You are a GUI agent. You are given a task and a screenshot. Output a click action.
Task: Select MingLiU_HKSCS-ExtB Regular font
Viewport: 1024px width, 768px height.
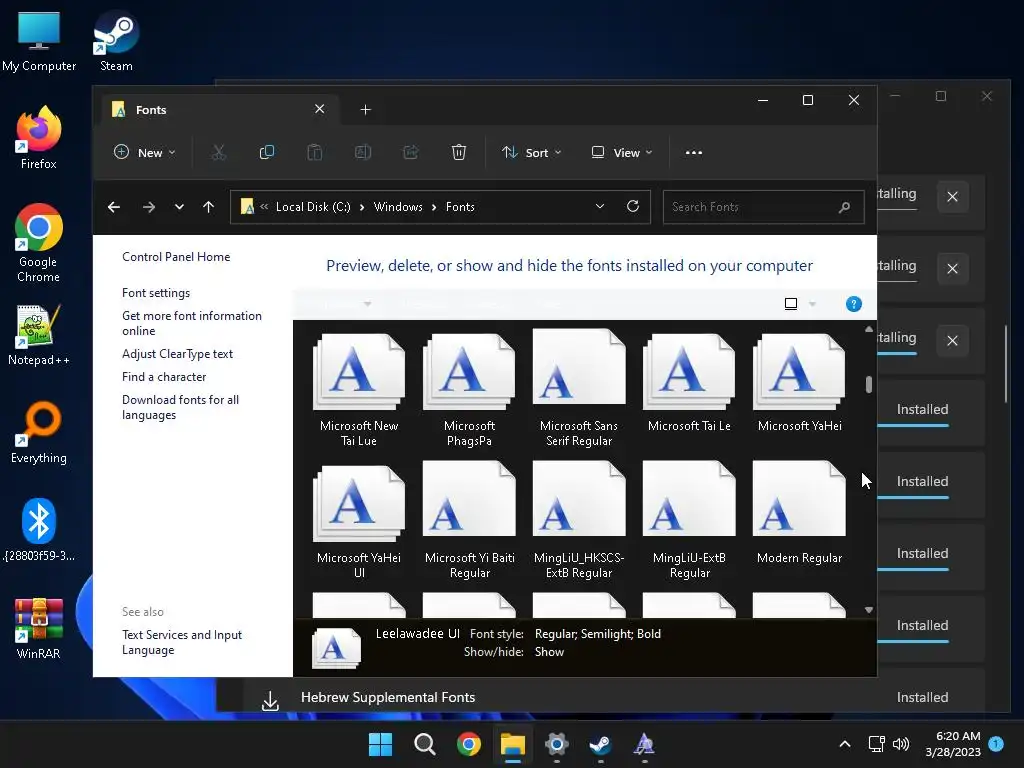pos(579,521)
